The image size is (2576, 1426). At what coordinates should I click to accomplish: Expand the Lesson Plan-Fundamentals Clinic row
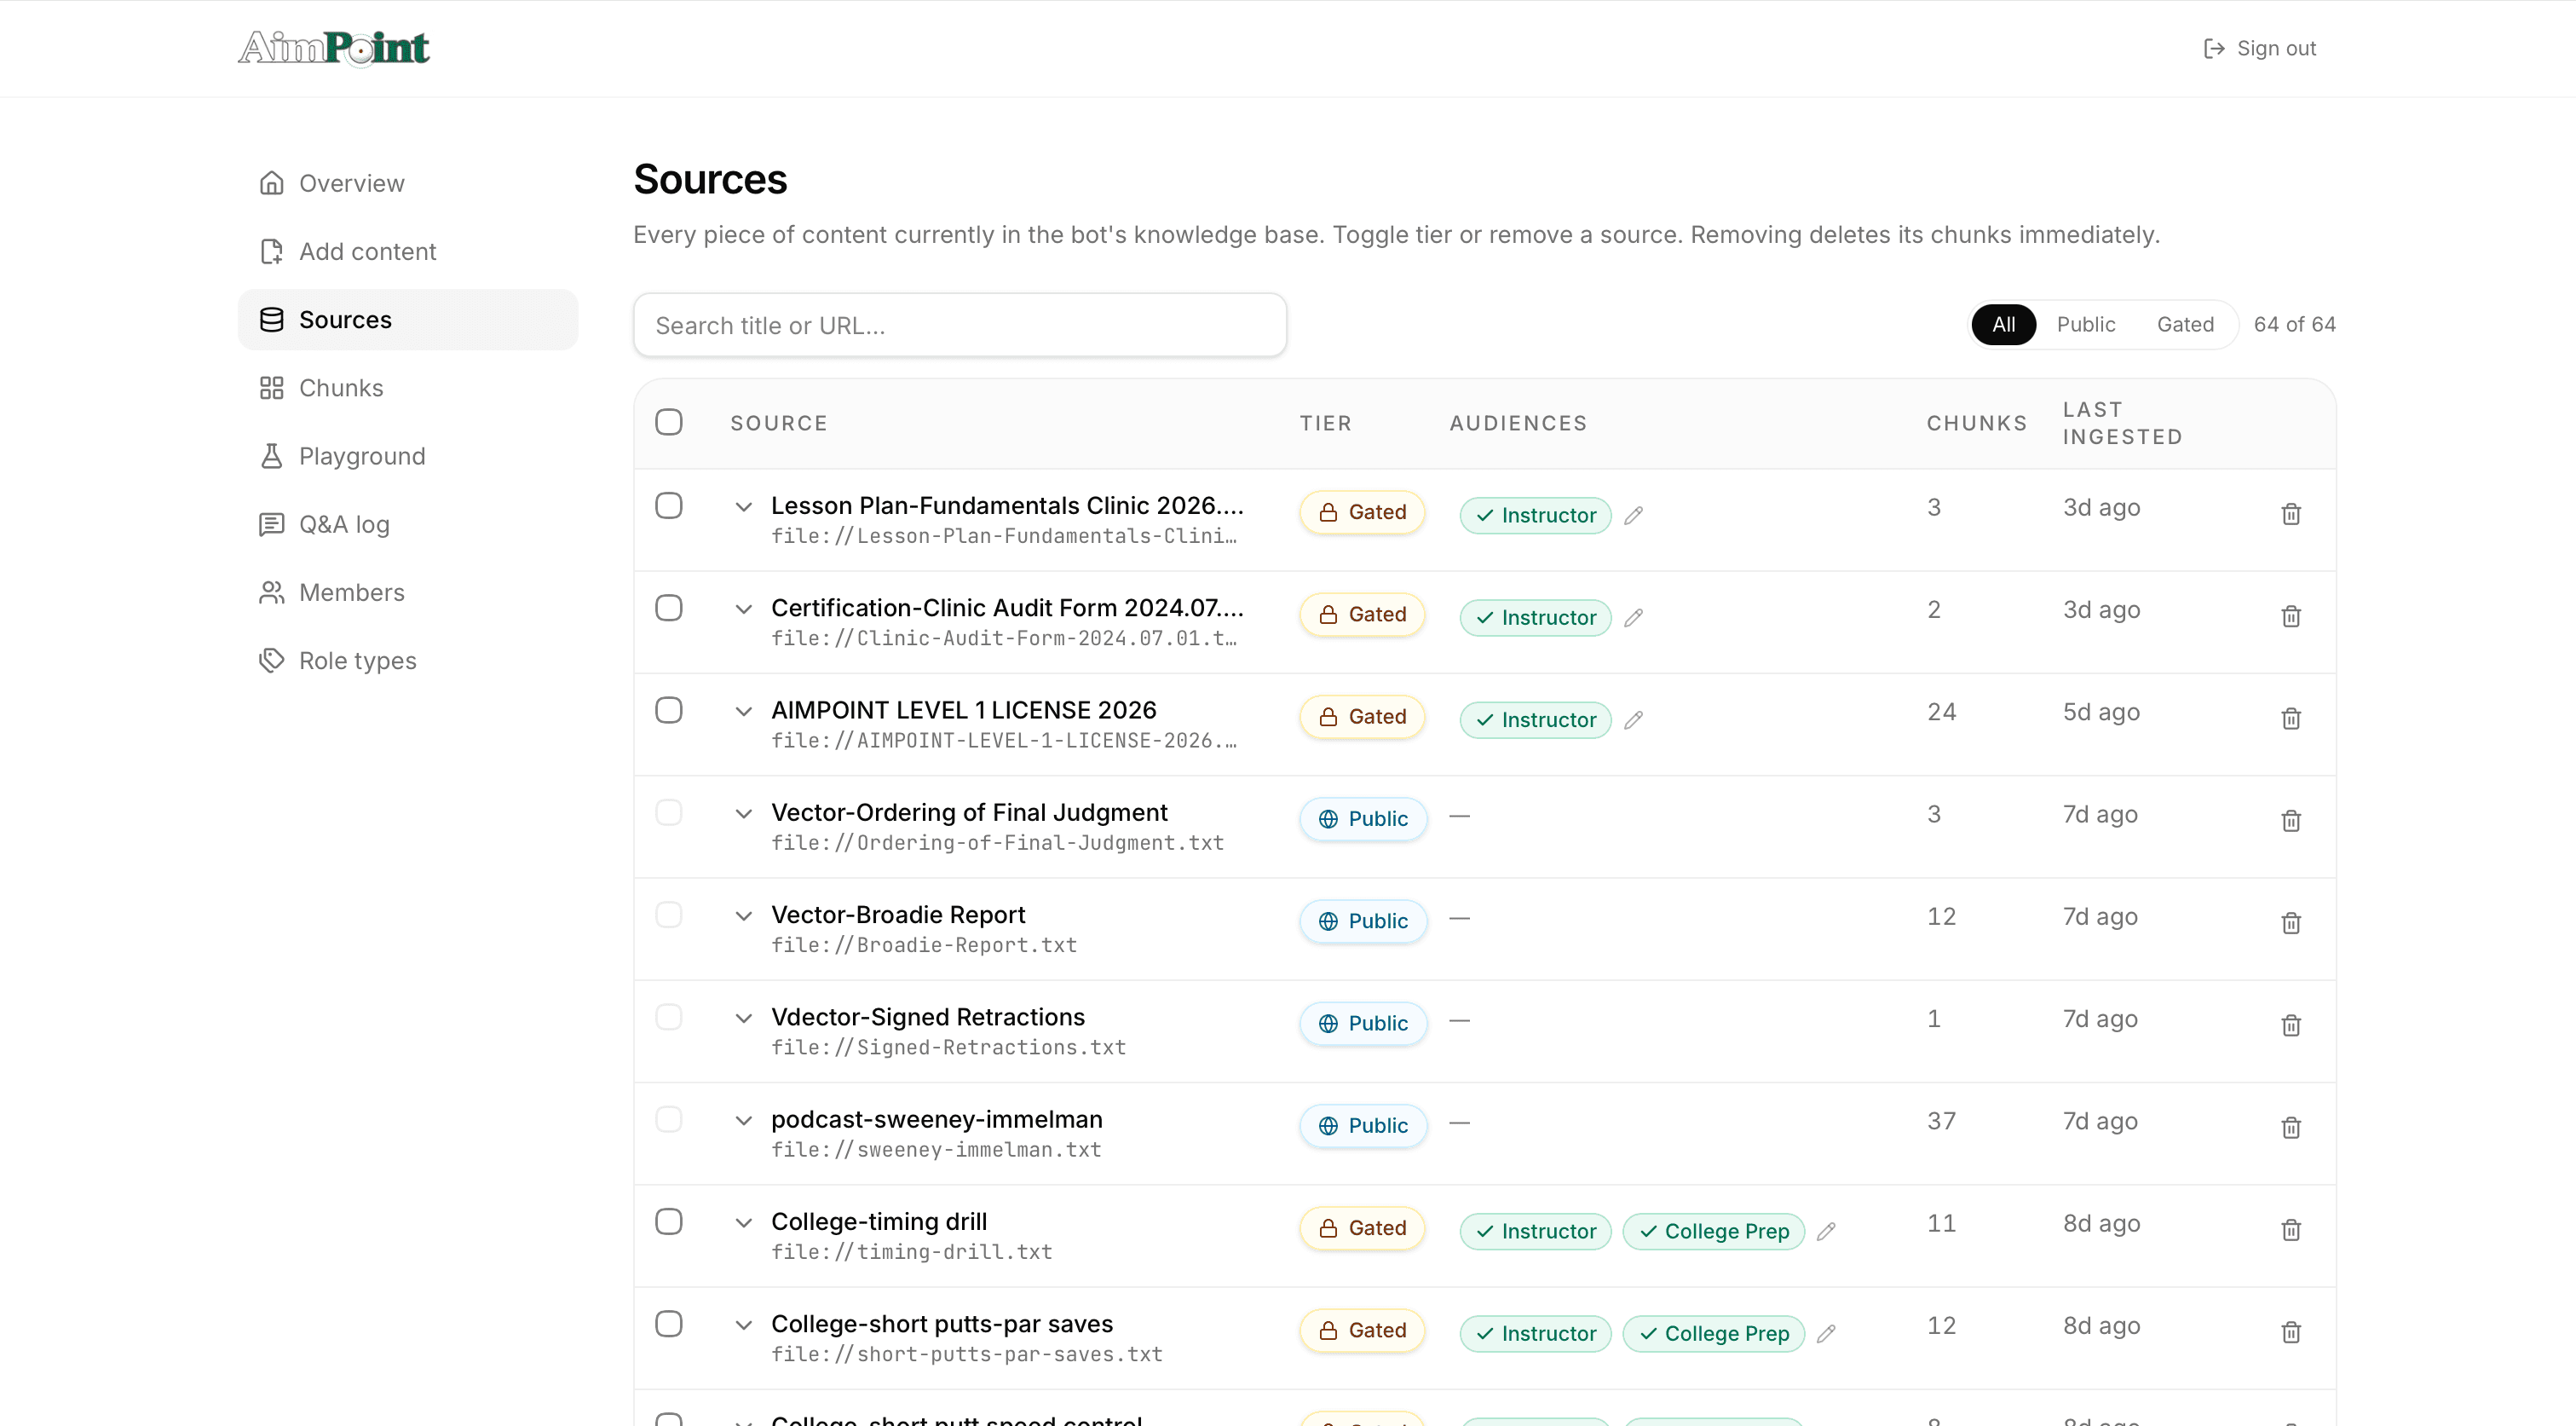743,507
